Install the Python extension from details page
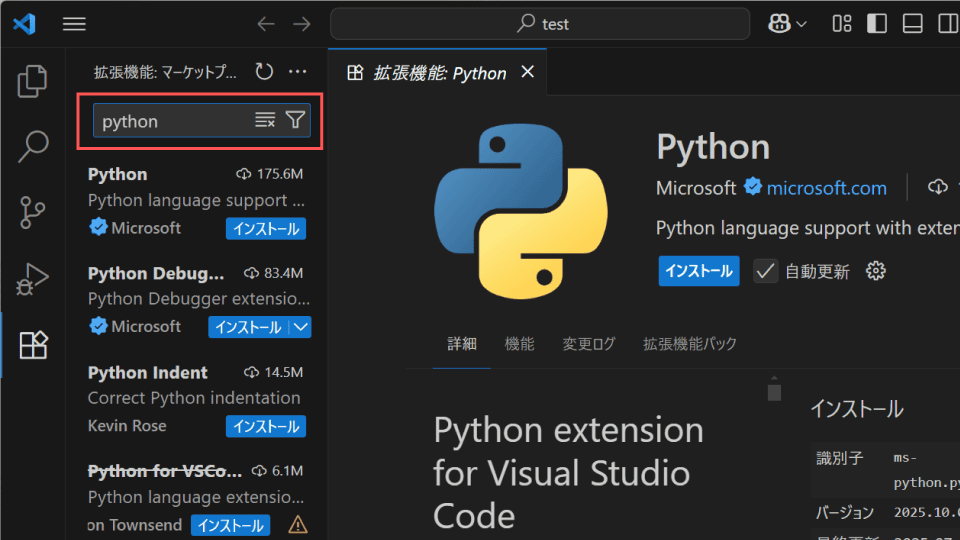This screenshot has height=540, width=960. click(699, 271)
